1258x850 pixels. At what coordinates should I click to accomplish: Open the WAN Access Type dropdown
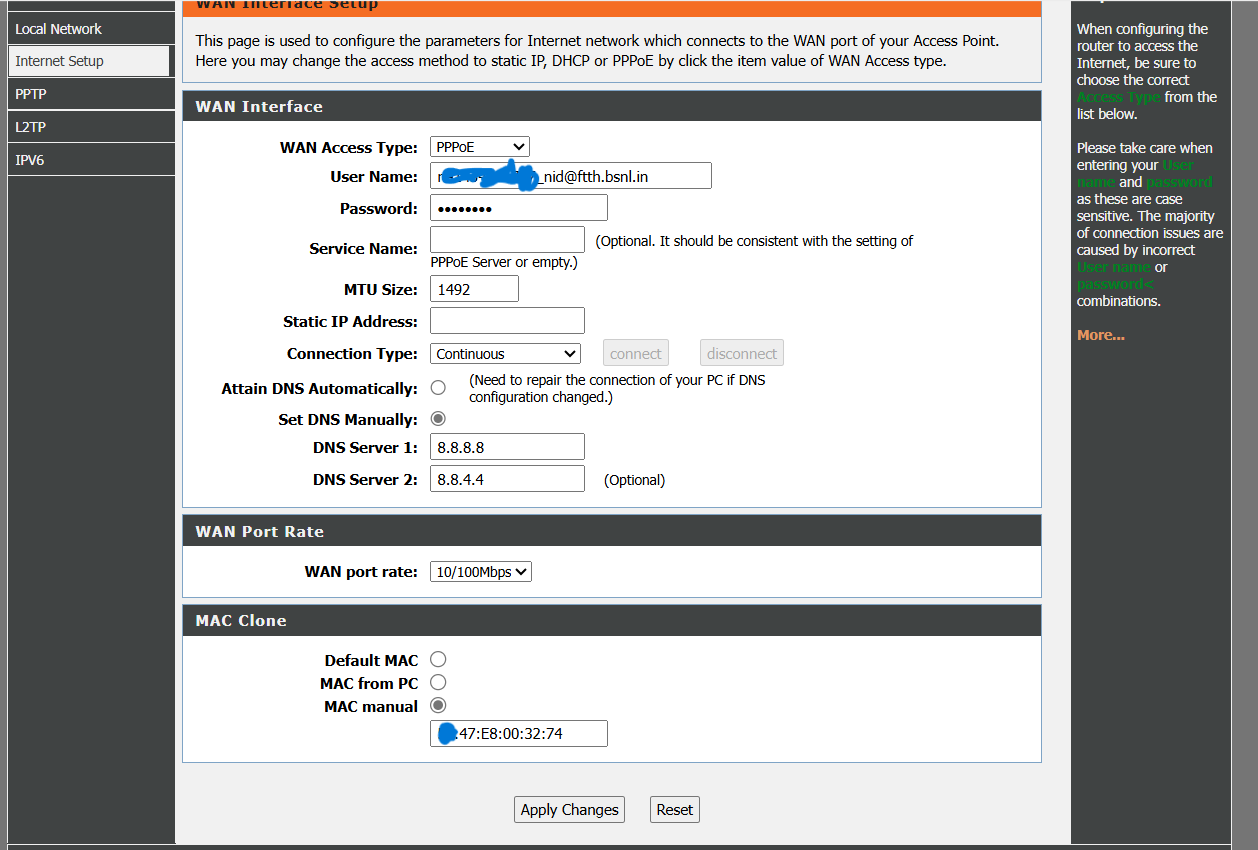479,147
